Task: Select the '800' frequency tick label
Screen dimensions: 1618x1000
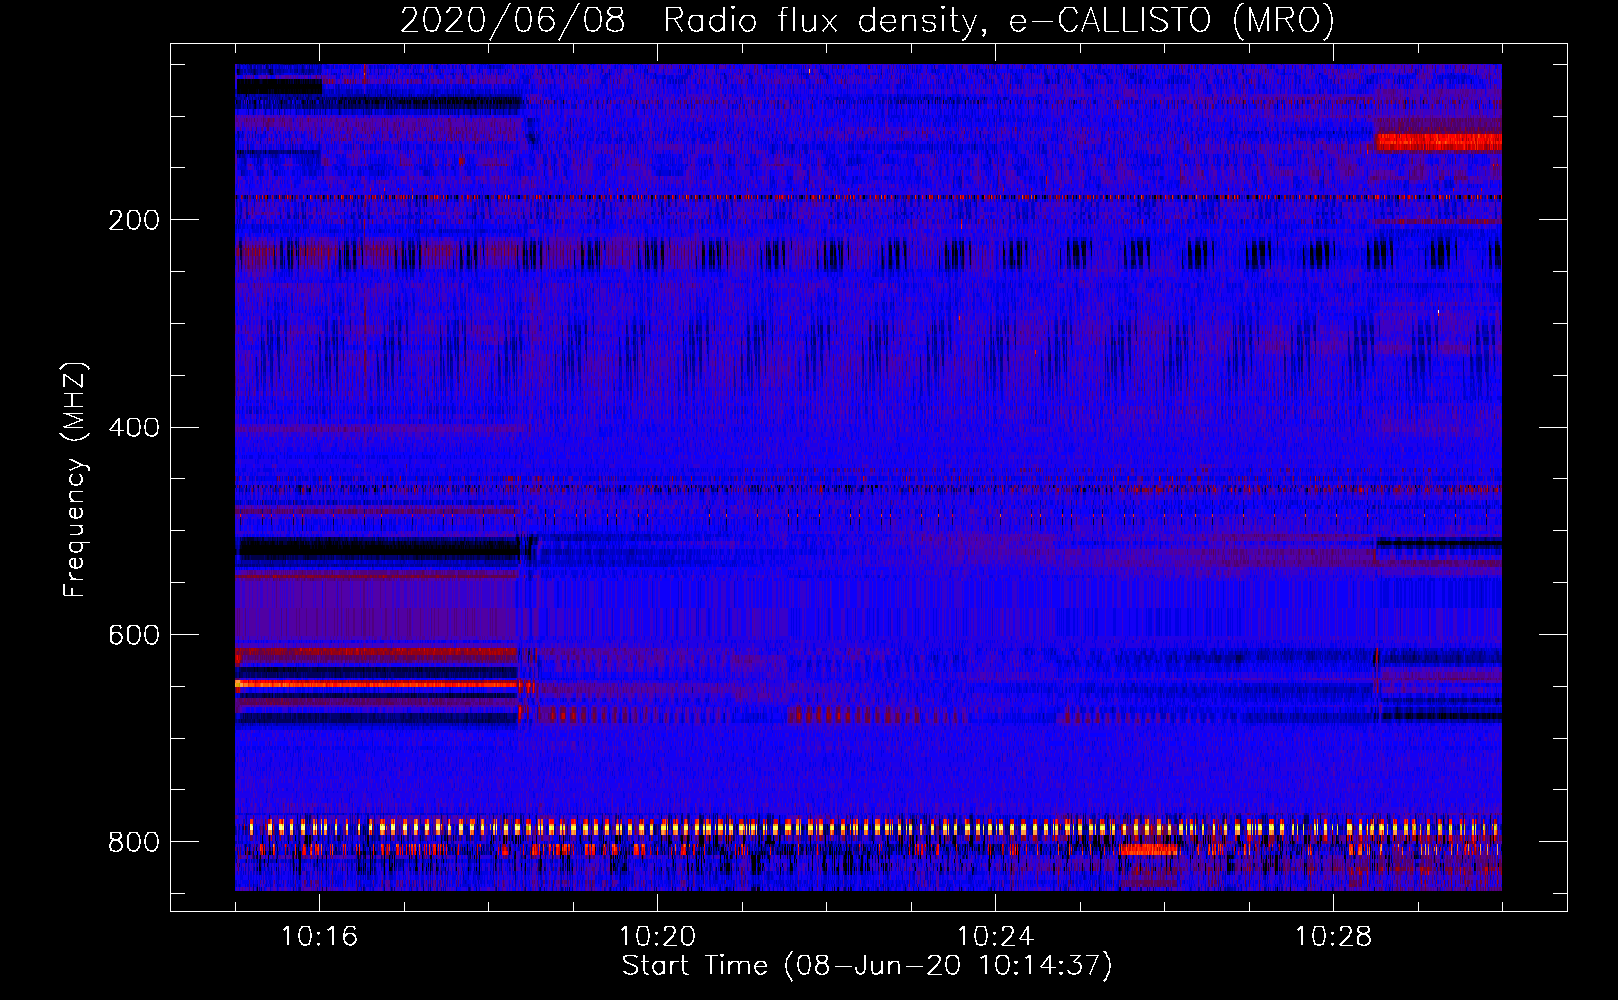Action: click(x=134, y=842)
